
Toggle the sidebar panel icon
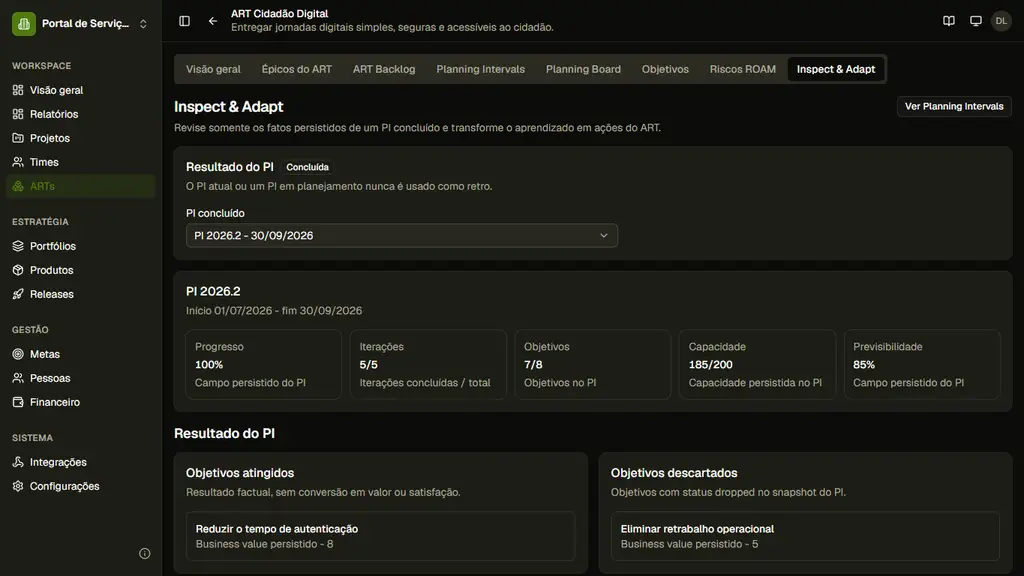184,21
